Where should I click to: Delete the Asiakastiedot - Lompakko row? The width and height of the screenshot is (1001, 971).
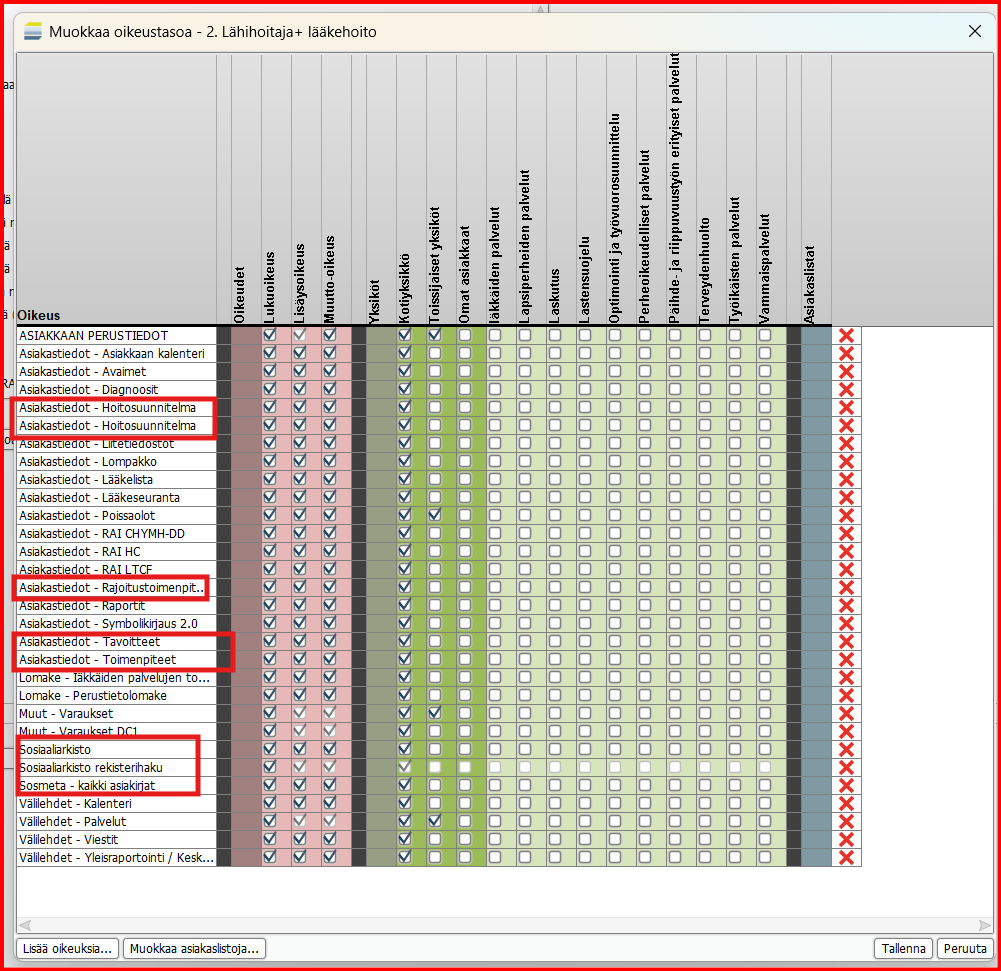click(x=846, y=462)
